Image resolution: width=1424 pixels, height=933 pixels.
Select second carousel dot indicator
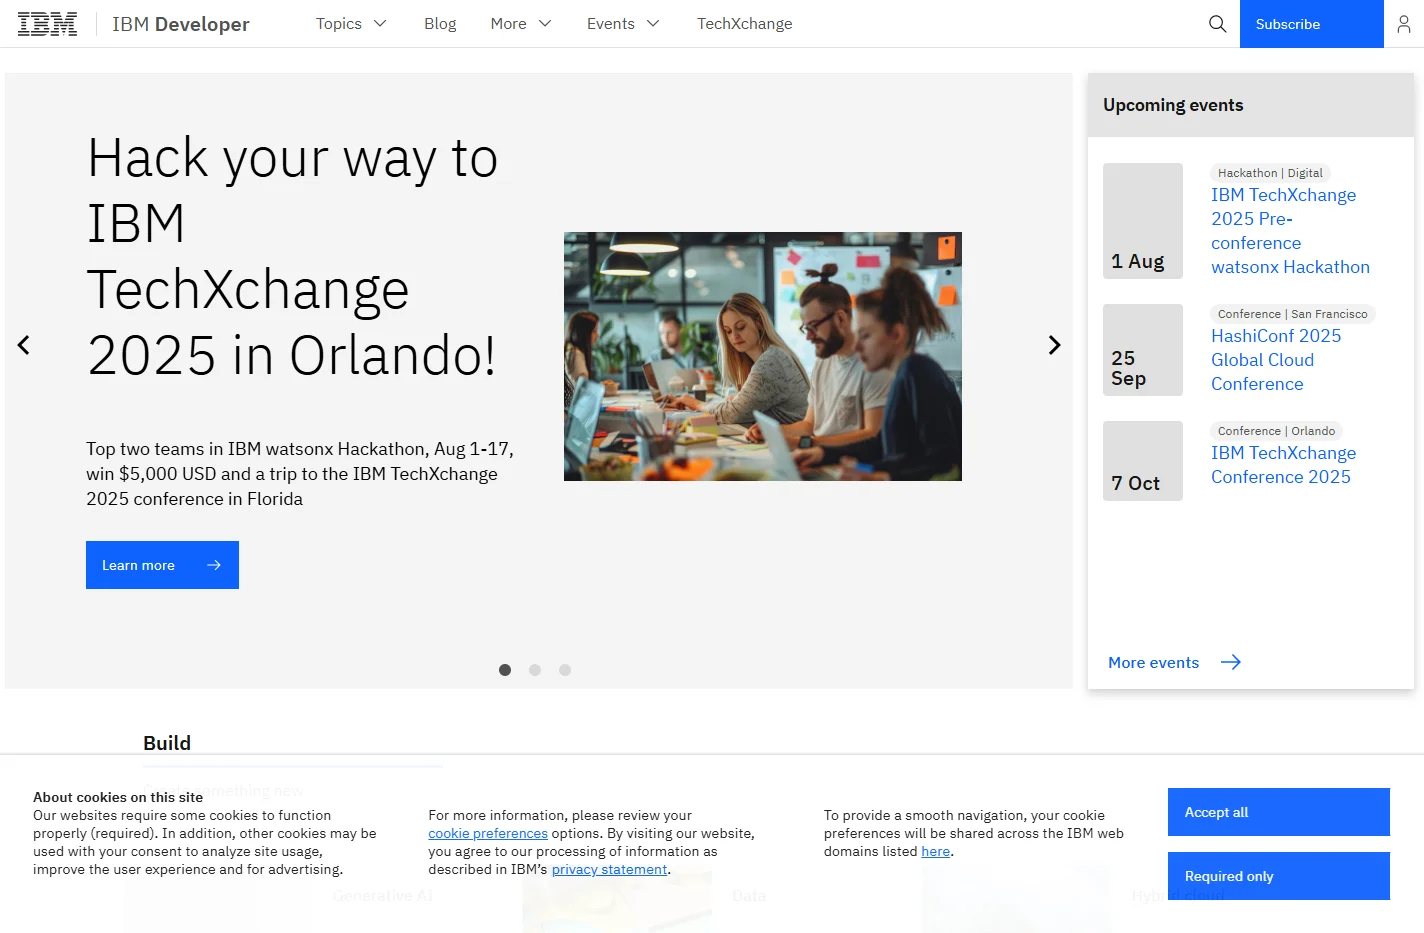coord(535,670)
